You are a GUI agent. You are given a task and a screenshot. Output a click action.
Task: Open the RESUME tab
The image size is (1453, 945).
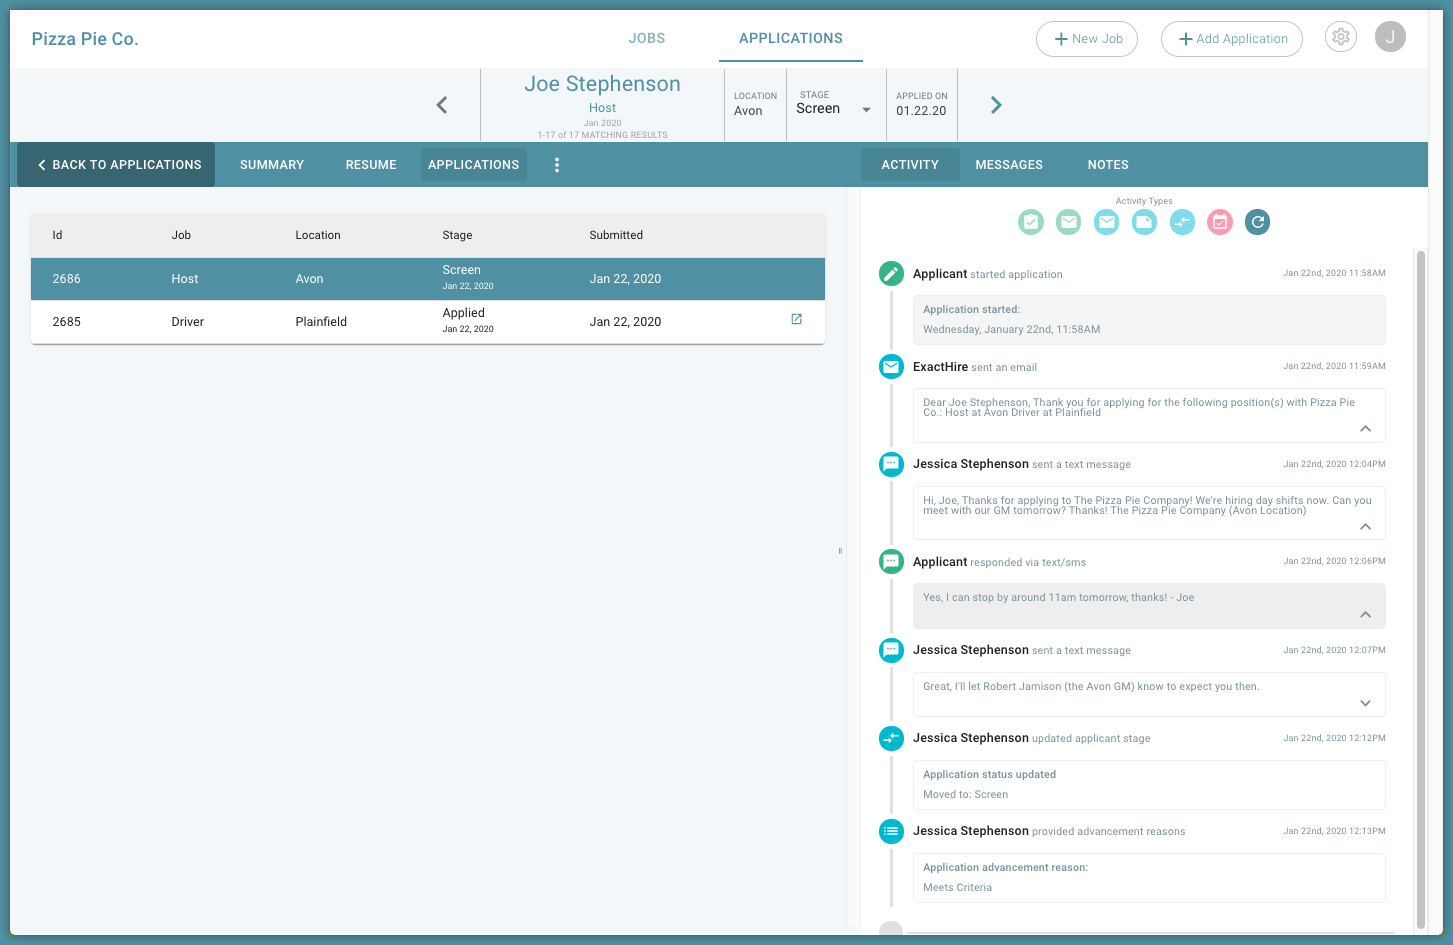pyautogui.click(x=371, y=165)
